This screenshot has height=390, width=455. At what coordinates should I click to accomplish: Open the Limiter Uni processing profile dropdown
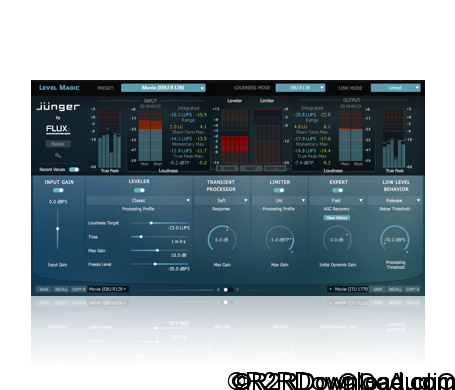click(x=279, y=200)
